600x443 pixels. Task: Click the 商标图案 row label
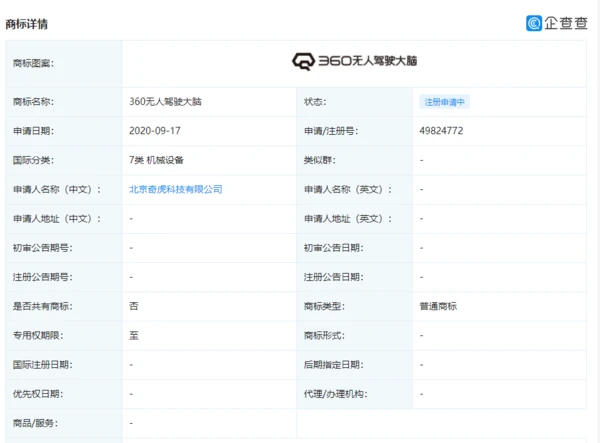(34, 63)
